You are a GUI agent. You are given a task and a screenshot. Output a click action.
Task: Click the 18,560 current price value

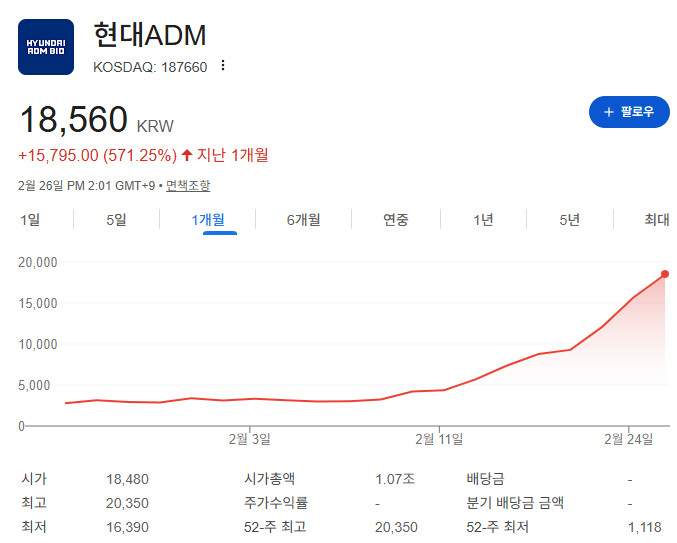pos(73,120)
